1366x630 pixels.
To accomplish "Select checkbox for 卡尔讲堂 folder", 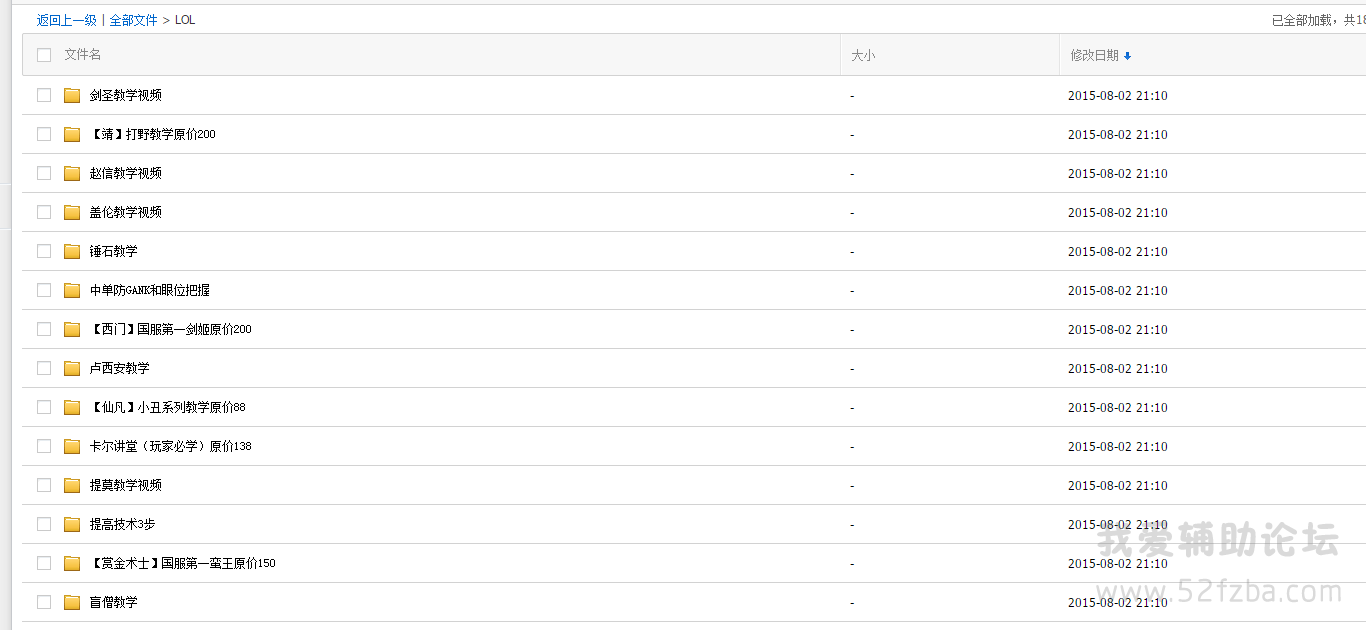I will click(x=44, y=446).
